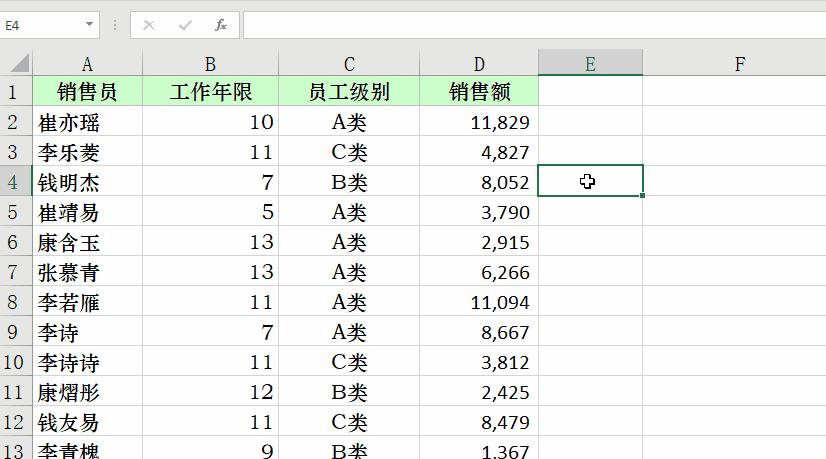826x459 pixels.
Task: Select column C header
Action: pyautogui.click(x=349, y=64)
